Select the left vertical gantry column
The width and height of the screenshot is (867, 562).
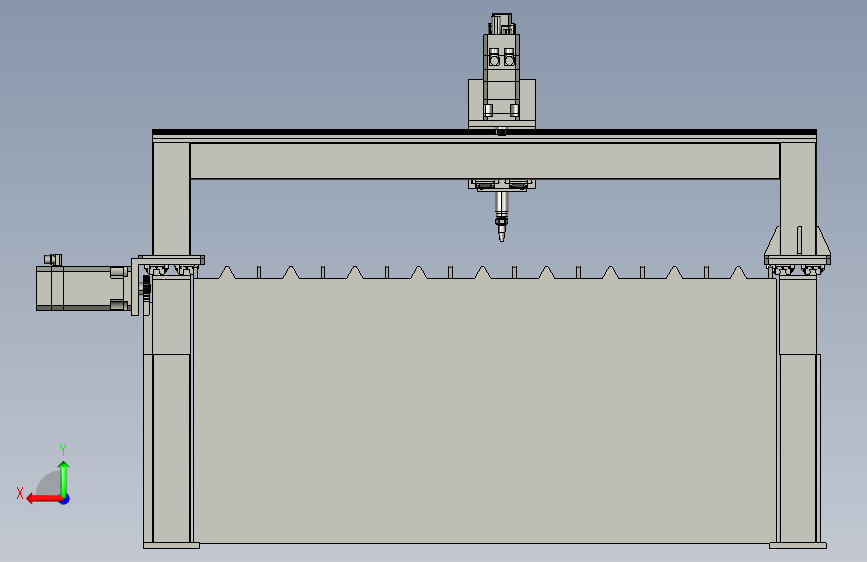coord(171,199)
